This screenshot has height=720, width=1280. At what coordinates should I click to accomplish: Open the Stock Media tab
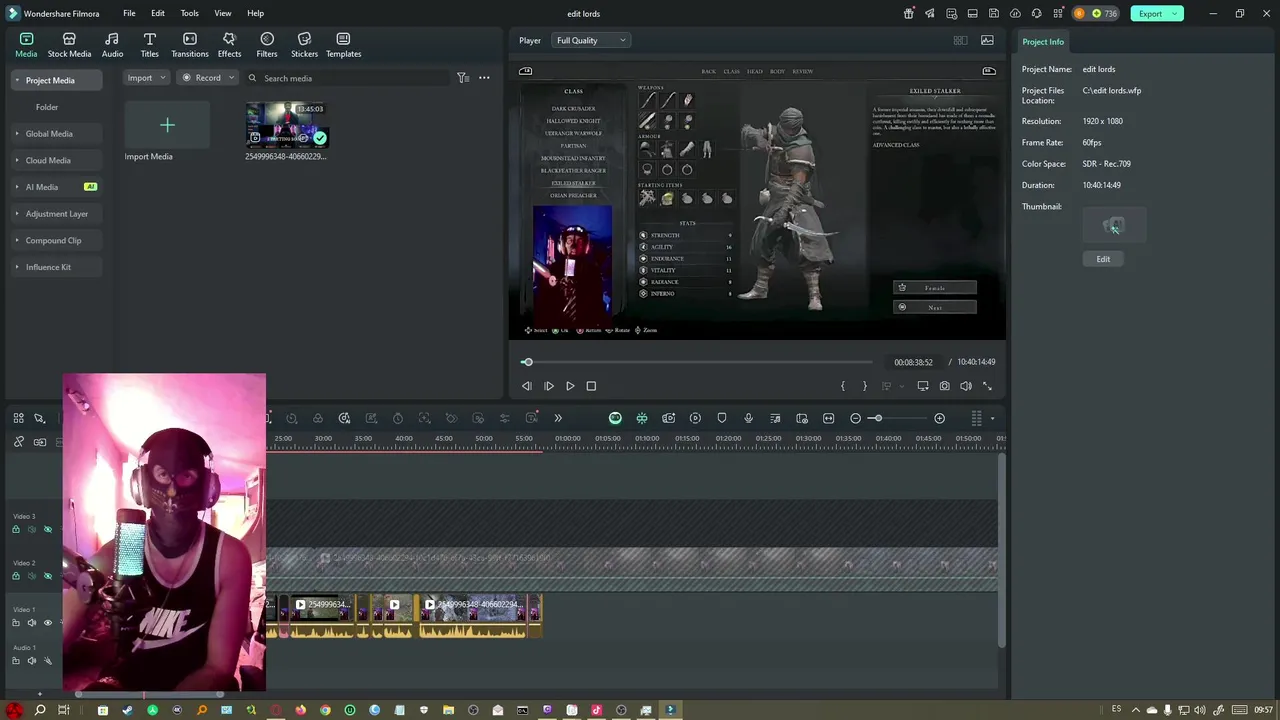coord(69,45)
